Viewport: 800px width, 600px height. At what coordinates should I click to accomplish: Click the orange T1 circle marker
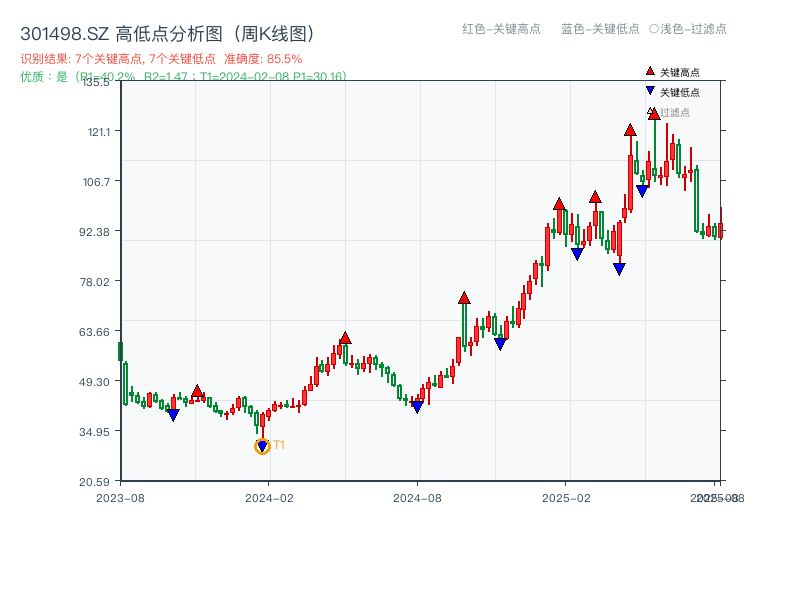(x=262, y=445)
